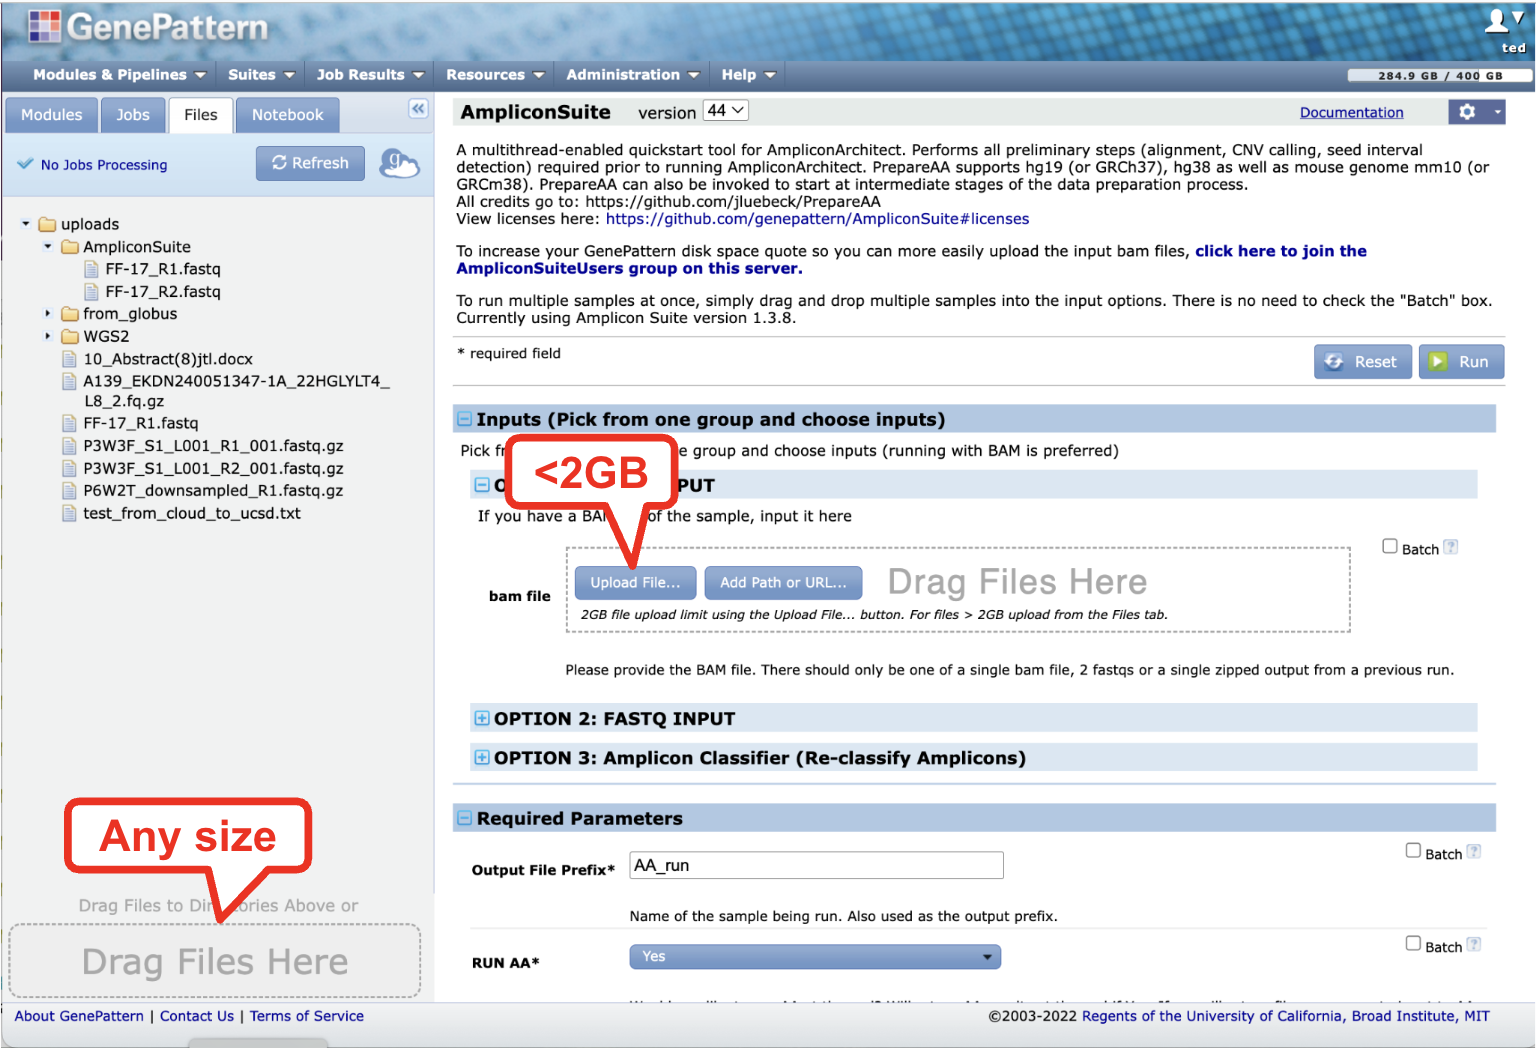Image resolution: width=1536 pixels, height=1048 pixels.
Task: Click the help icon beside bam file Batch
Action: pyautogui.click(x=1451, y=547)
